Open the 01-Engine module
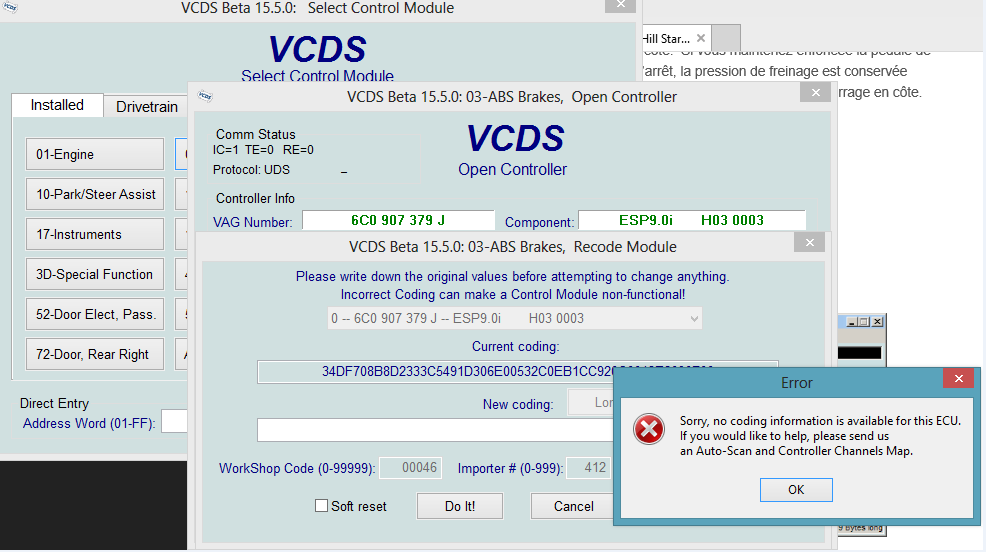The height and width of the screenshot is (552, 986). [x=95, y=154]
